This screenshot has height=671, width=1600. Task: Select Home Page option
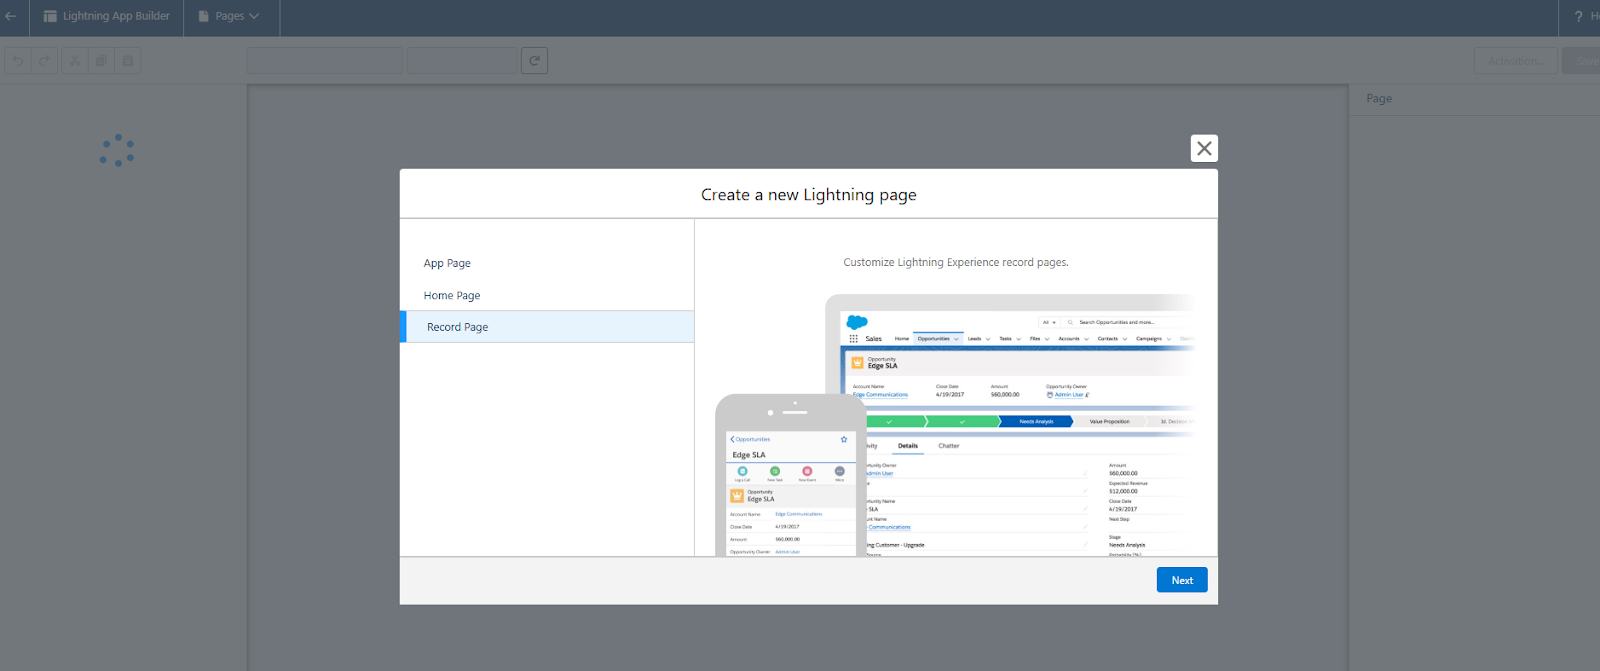[452, 295]
